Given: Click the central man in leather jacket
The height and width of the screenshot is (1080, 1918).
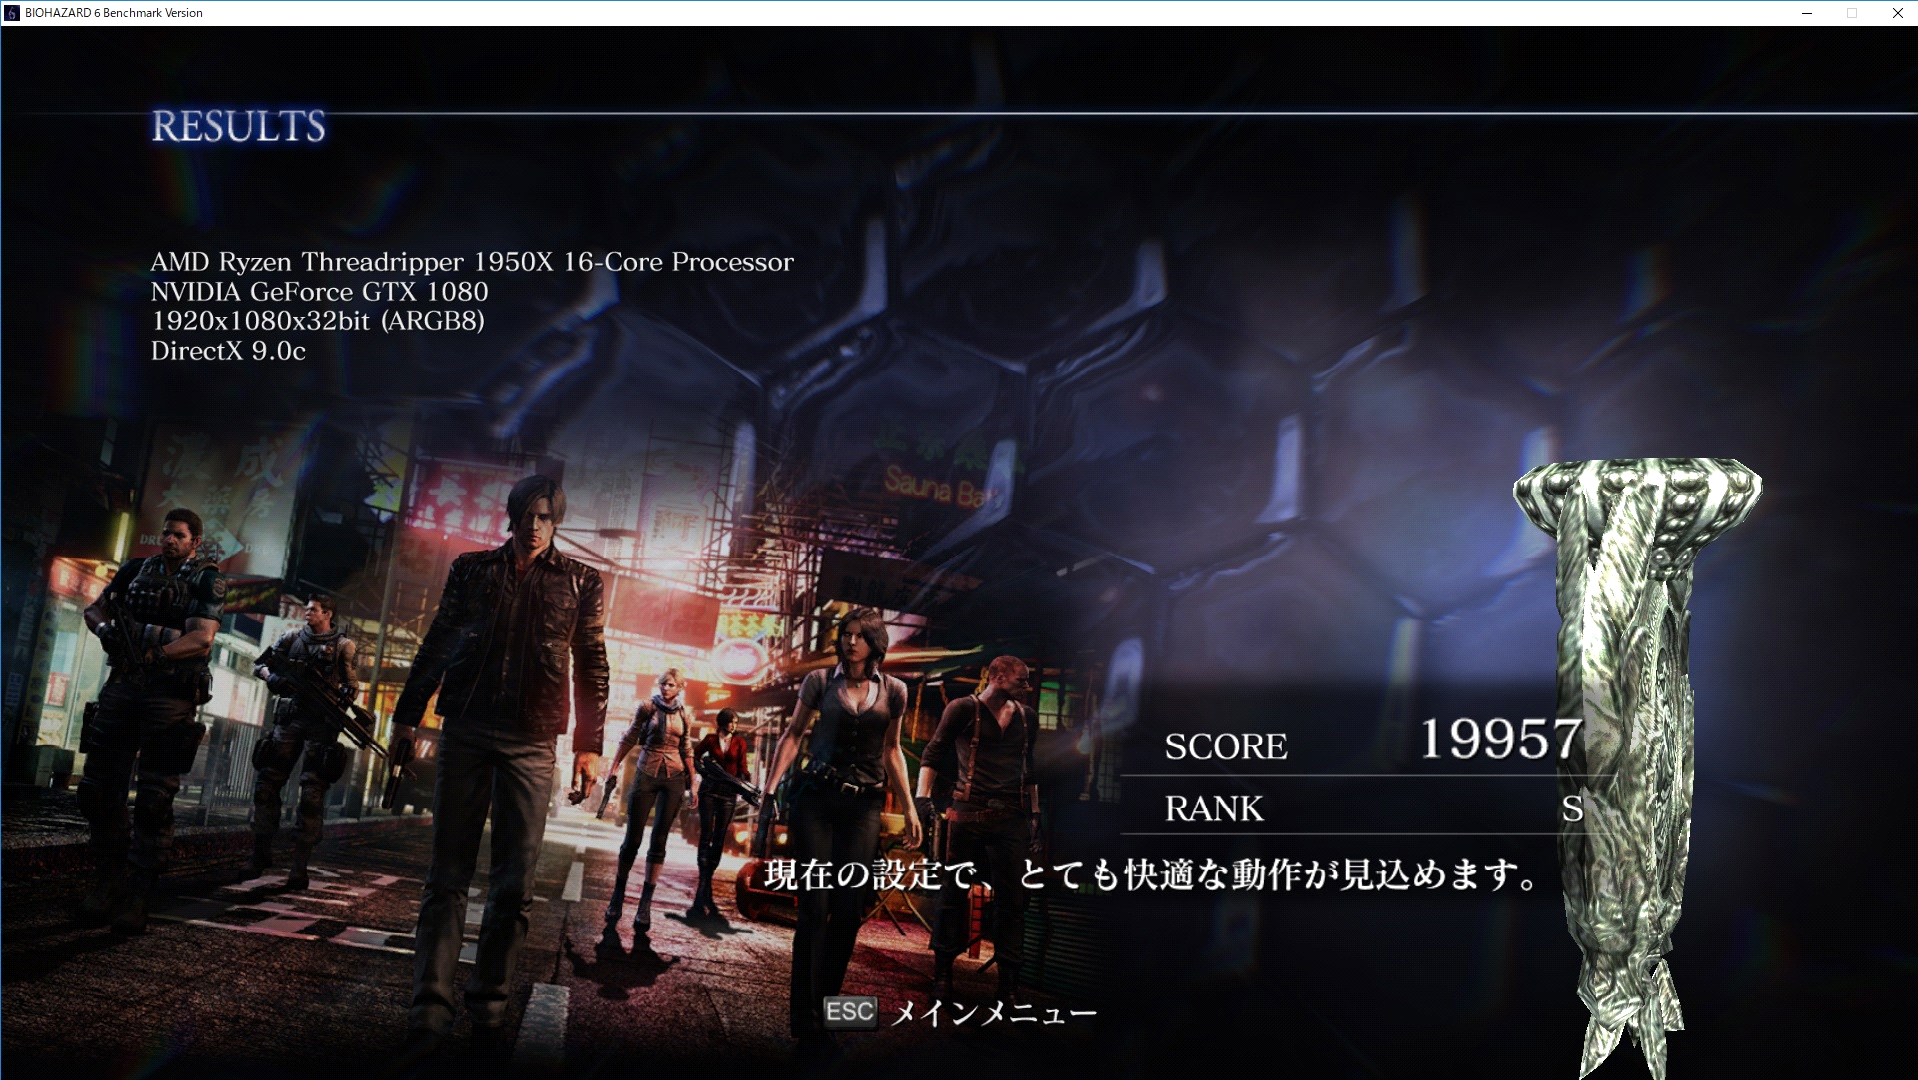Looking at the screenshot, I should [x=515, y=650].
